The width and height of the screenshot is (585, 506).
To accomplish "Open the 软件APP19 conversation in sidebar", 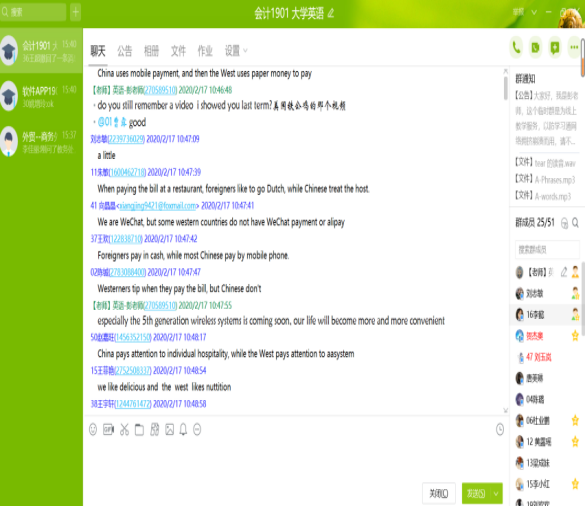I will tap(41, 96).
